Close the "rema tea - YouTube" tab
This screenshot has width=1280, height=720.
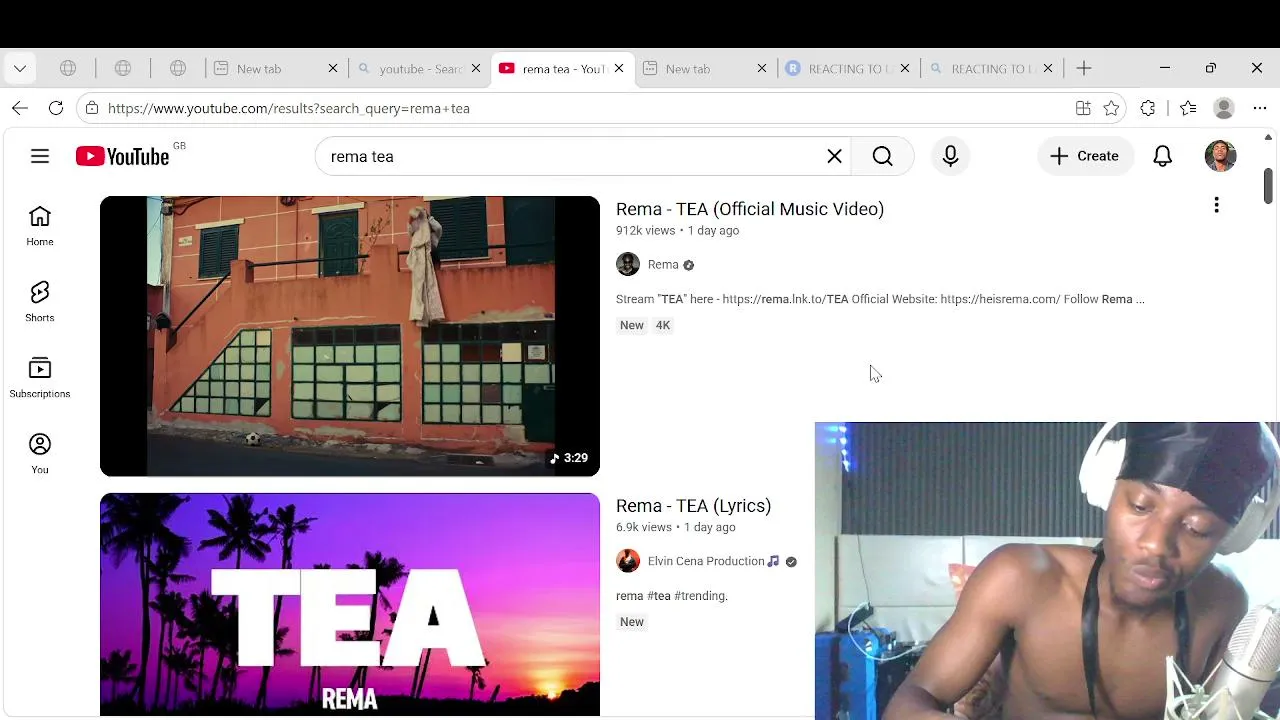click(619, 68)
